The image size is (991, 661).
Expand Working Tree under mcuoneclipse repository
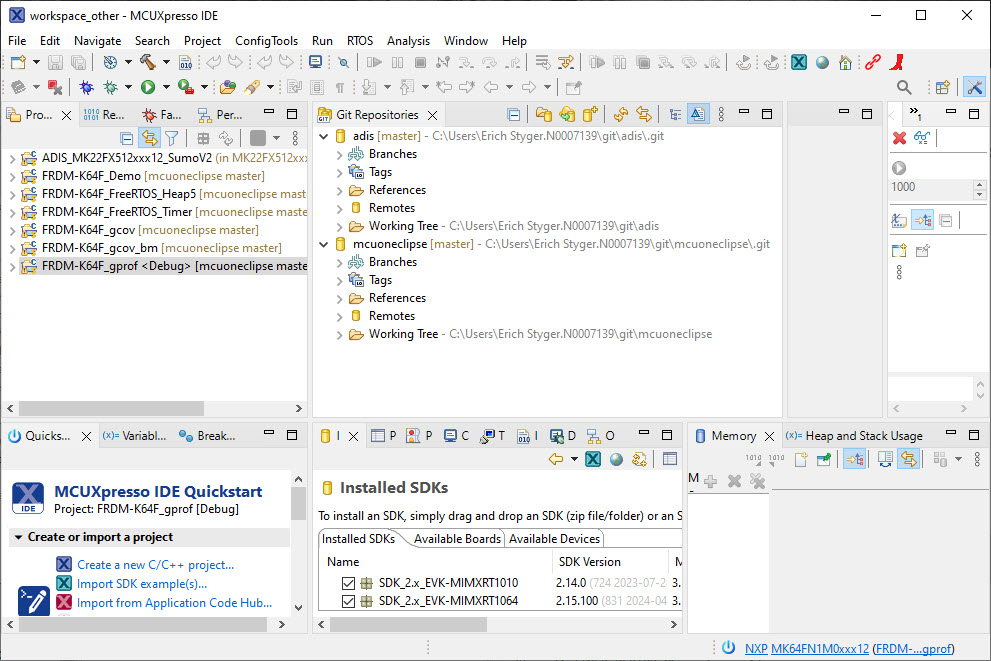pyautogui.click(x=340, y=334)
